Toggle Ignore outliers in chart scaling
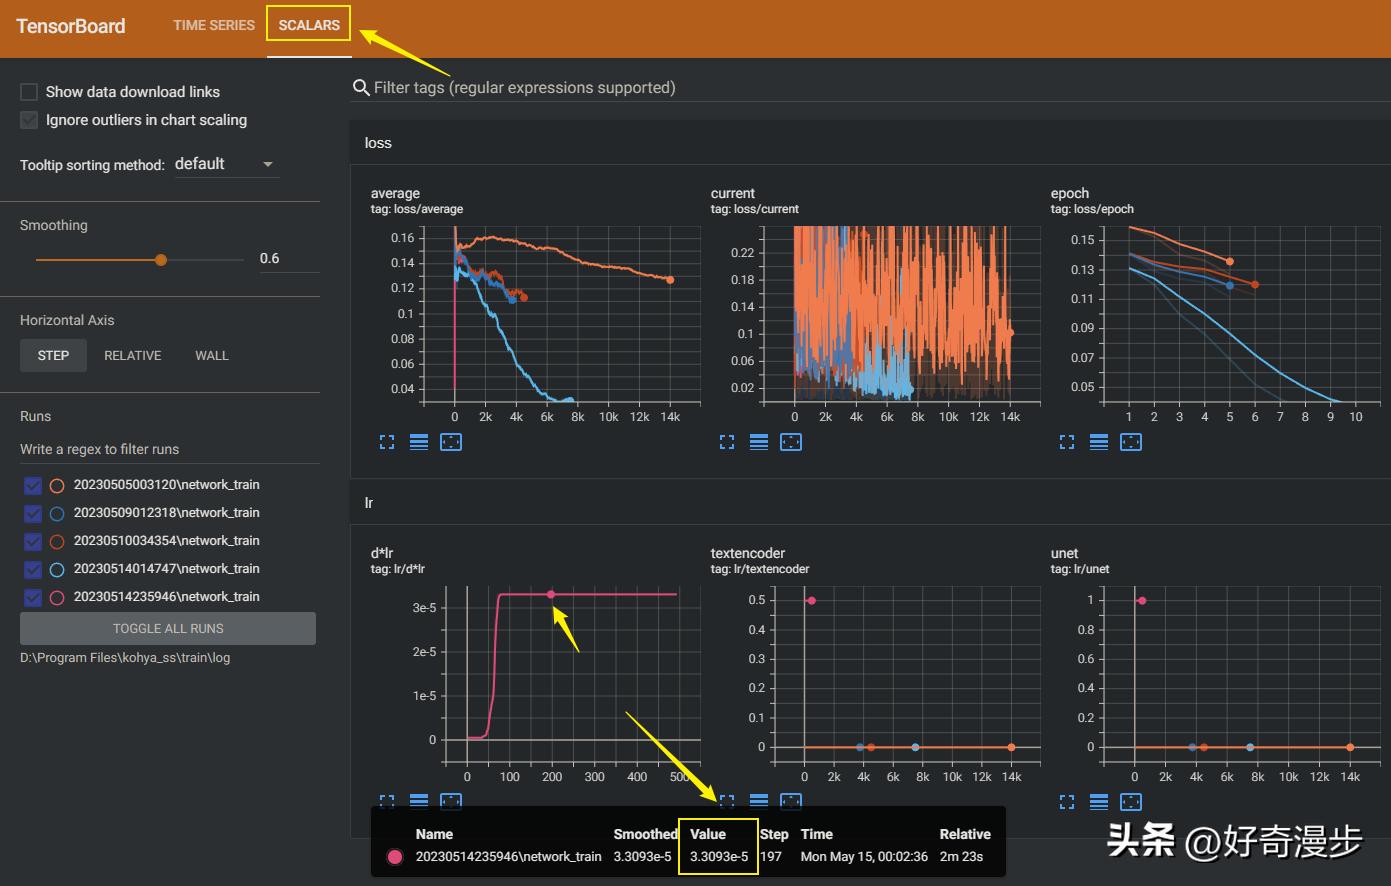 point(29,120)
